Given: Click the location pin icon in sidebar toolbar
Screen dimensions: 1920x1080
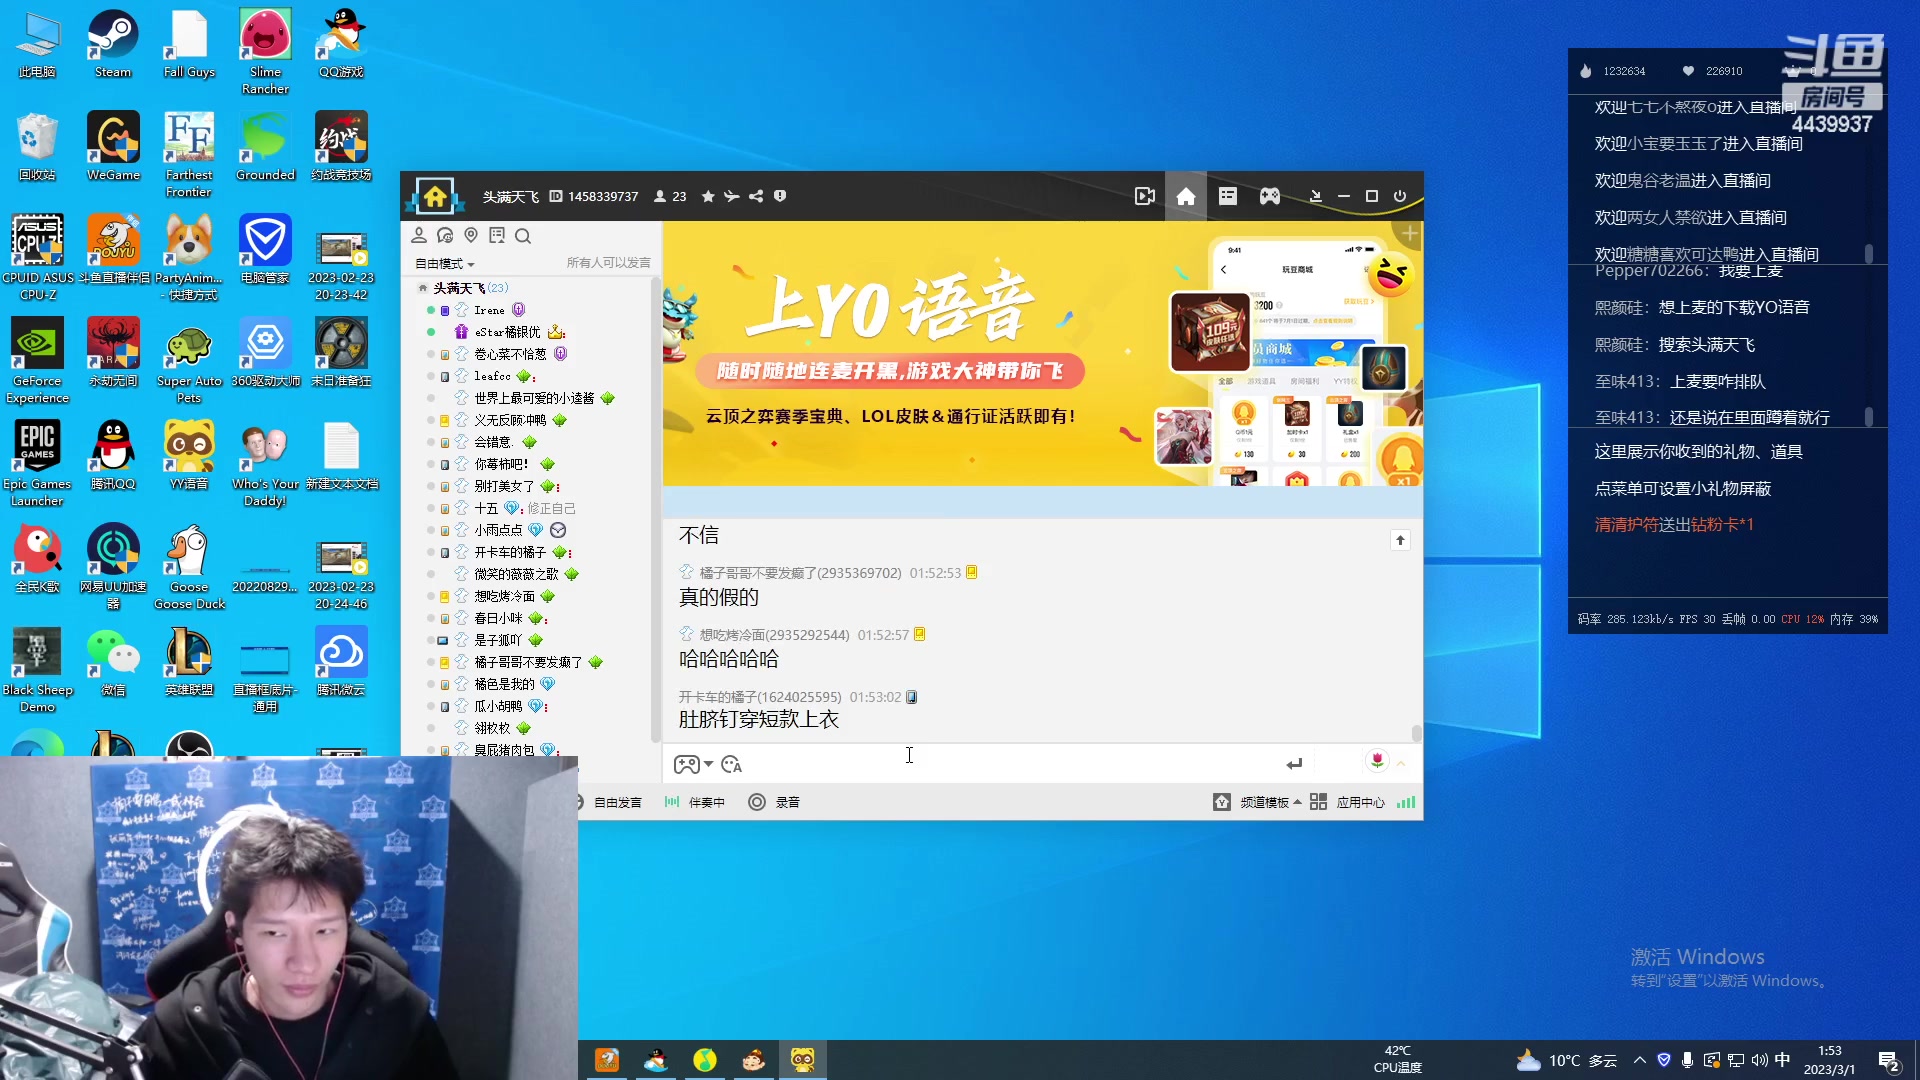Looking at the screenshot, I should coord(471,236).
